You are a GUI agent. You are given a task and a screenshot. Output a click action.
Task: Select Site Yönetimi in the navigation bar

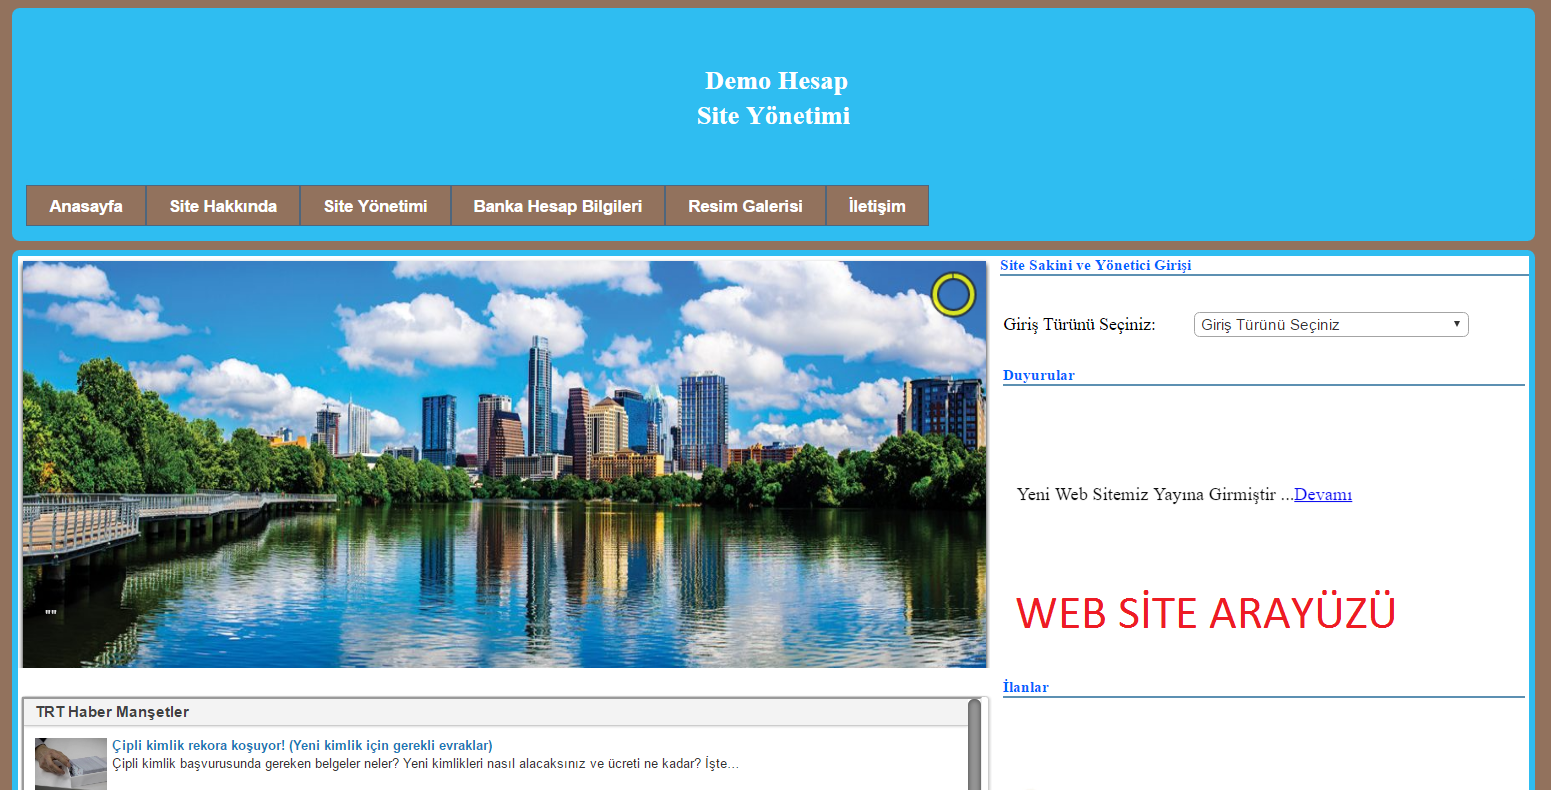click(x=375, y=206)
